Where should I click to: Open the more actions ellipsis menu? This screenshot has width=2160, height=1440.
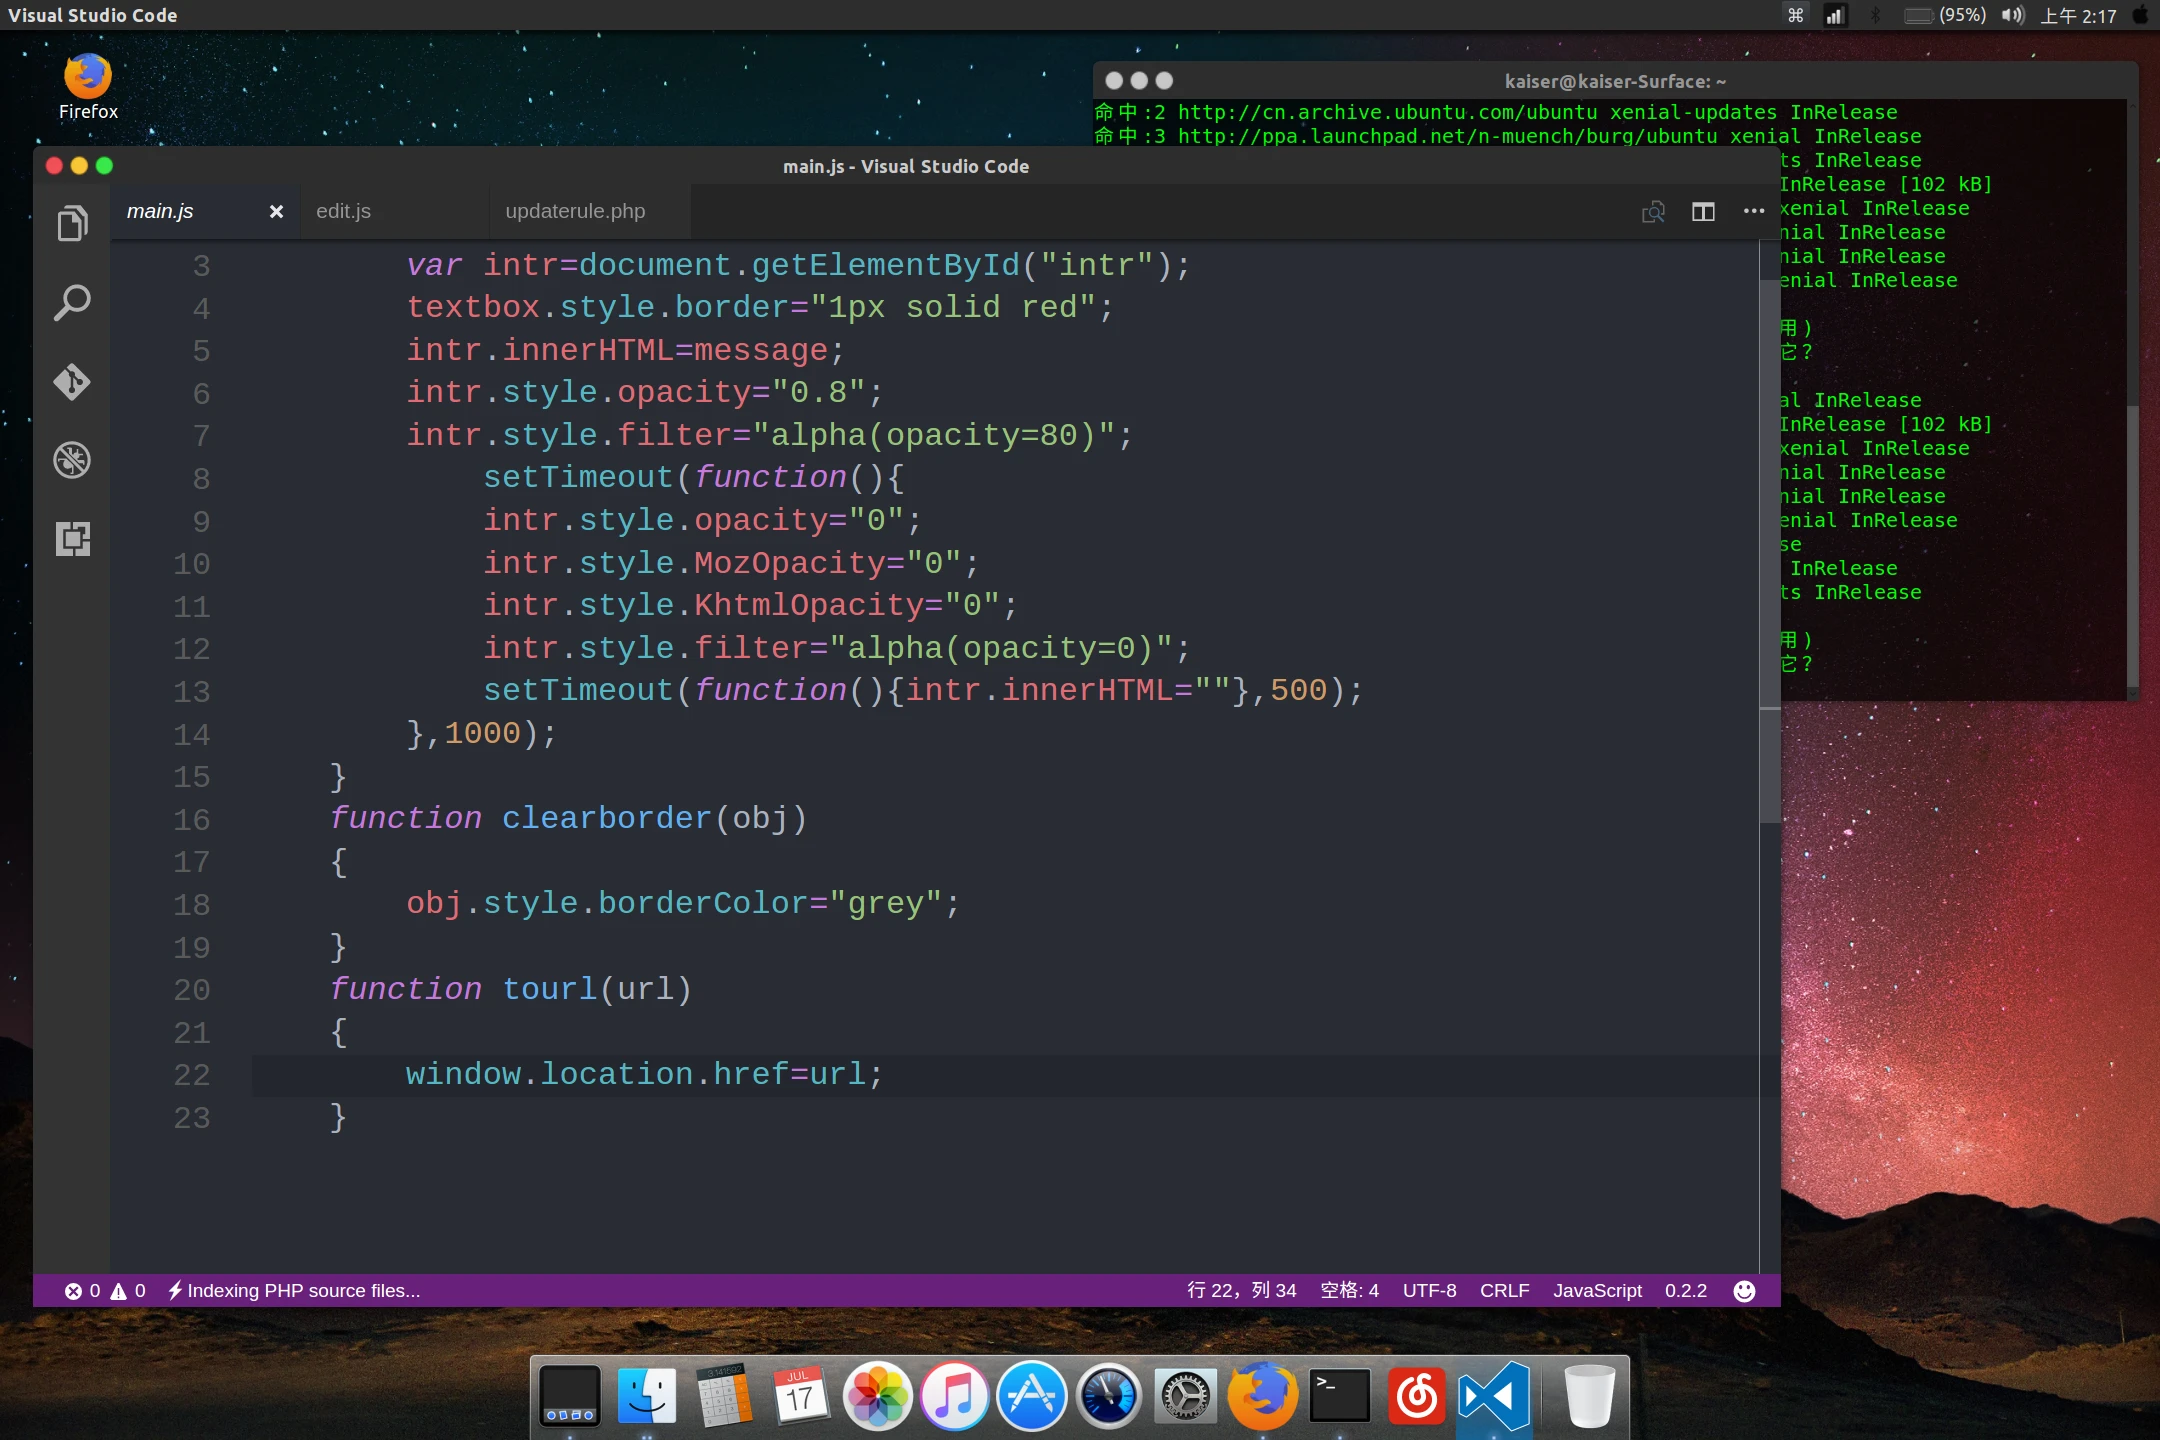coord(1754,211)
